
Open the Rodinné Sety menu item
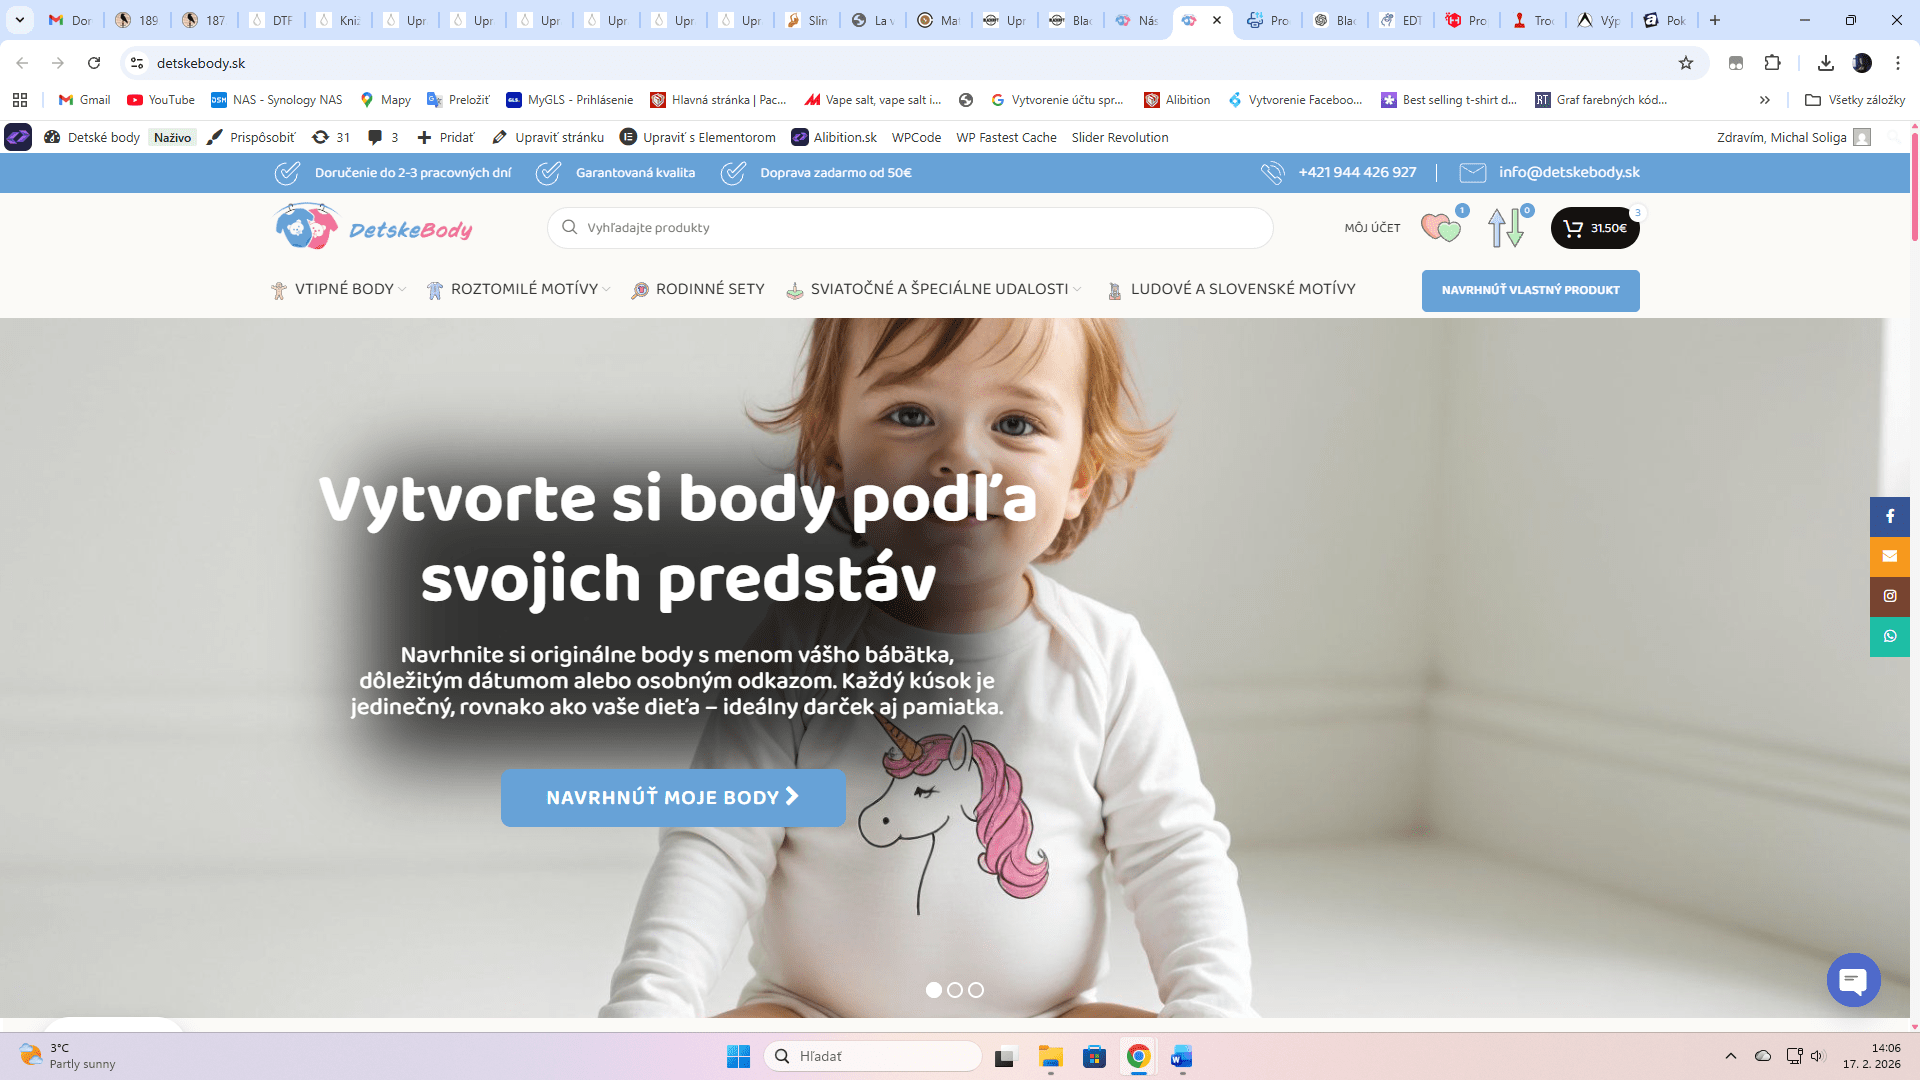pyautogui.click(x=709, y=289)
